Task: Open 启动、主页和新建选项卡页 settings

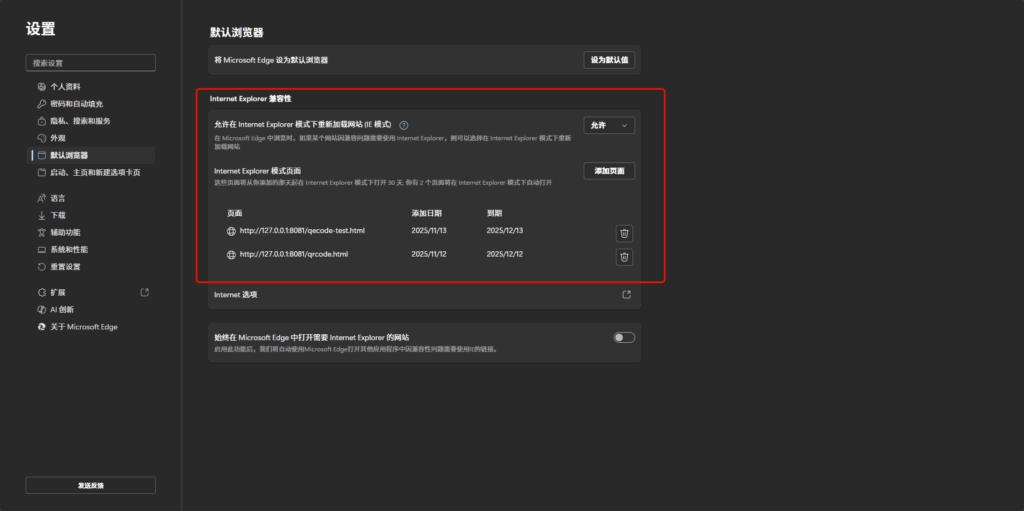Action: (x=95, y=172)
